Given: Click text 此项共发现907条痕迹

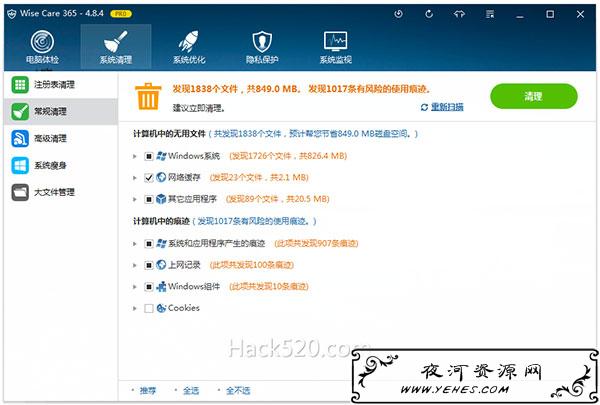Looking at the screenshot, I should (316, 243).
